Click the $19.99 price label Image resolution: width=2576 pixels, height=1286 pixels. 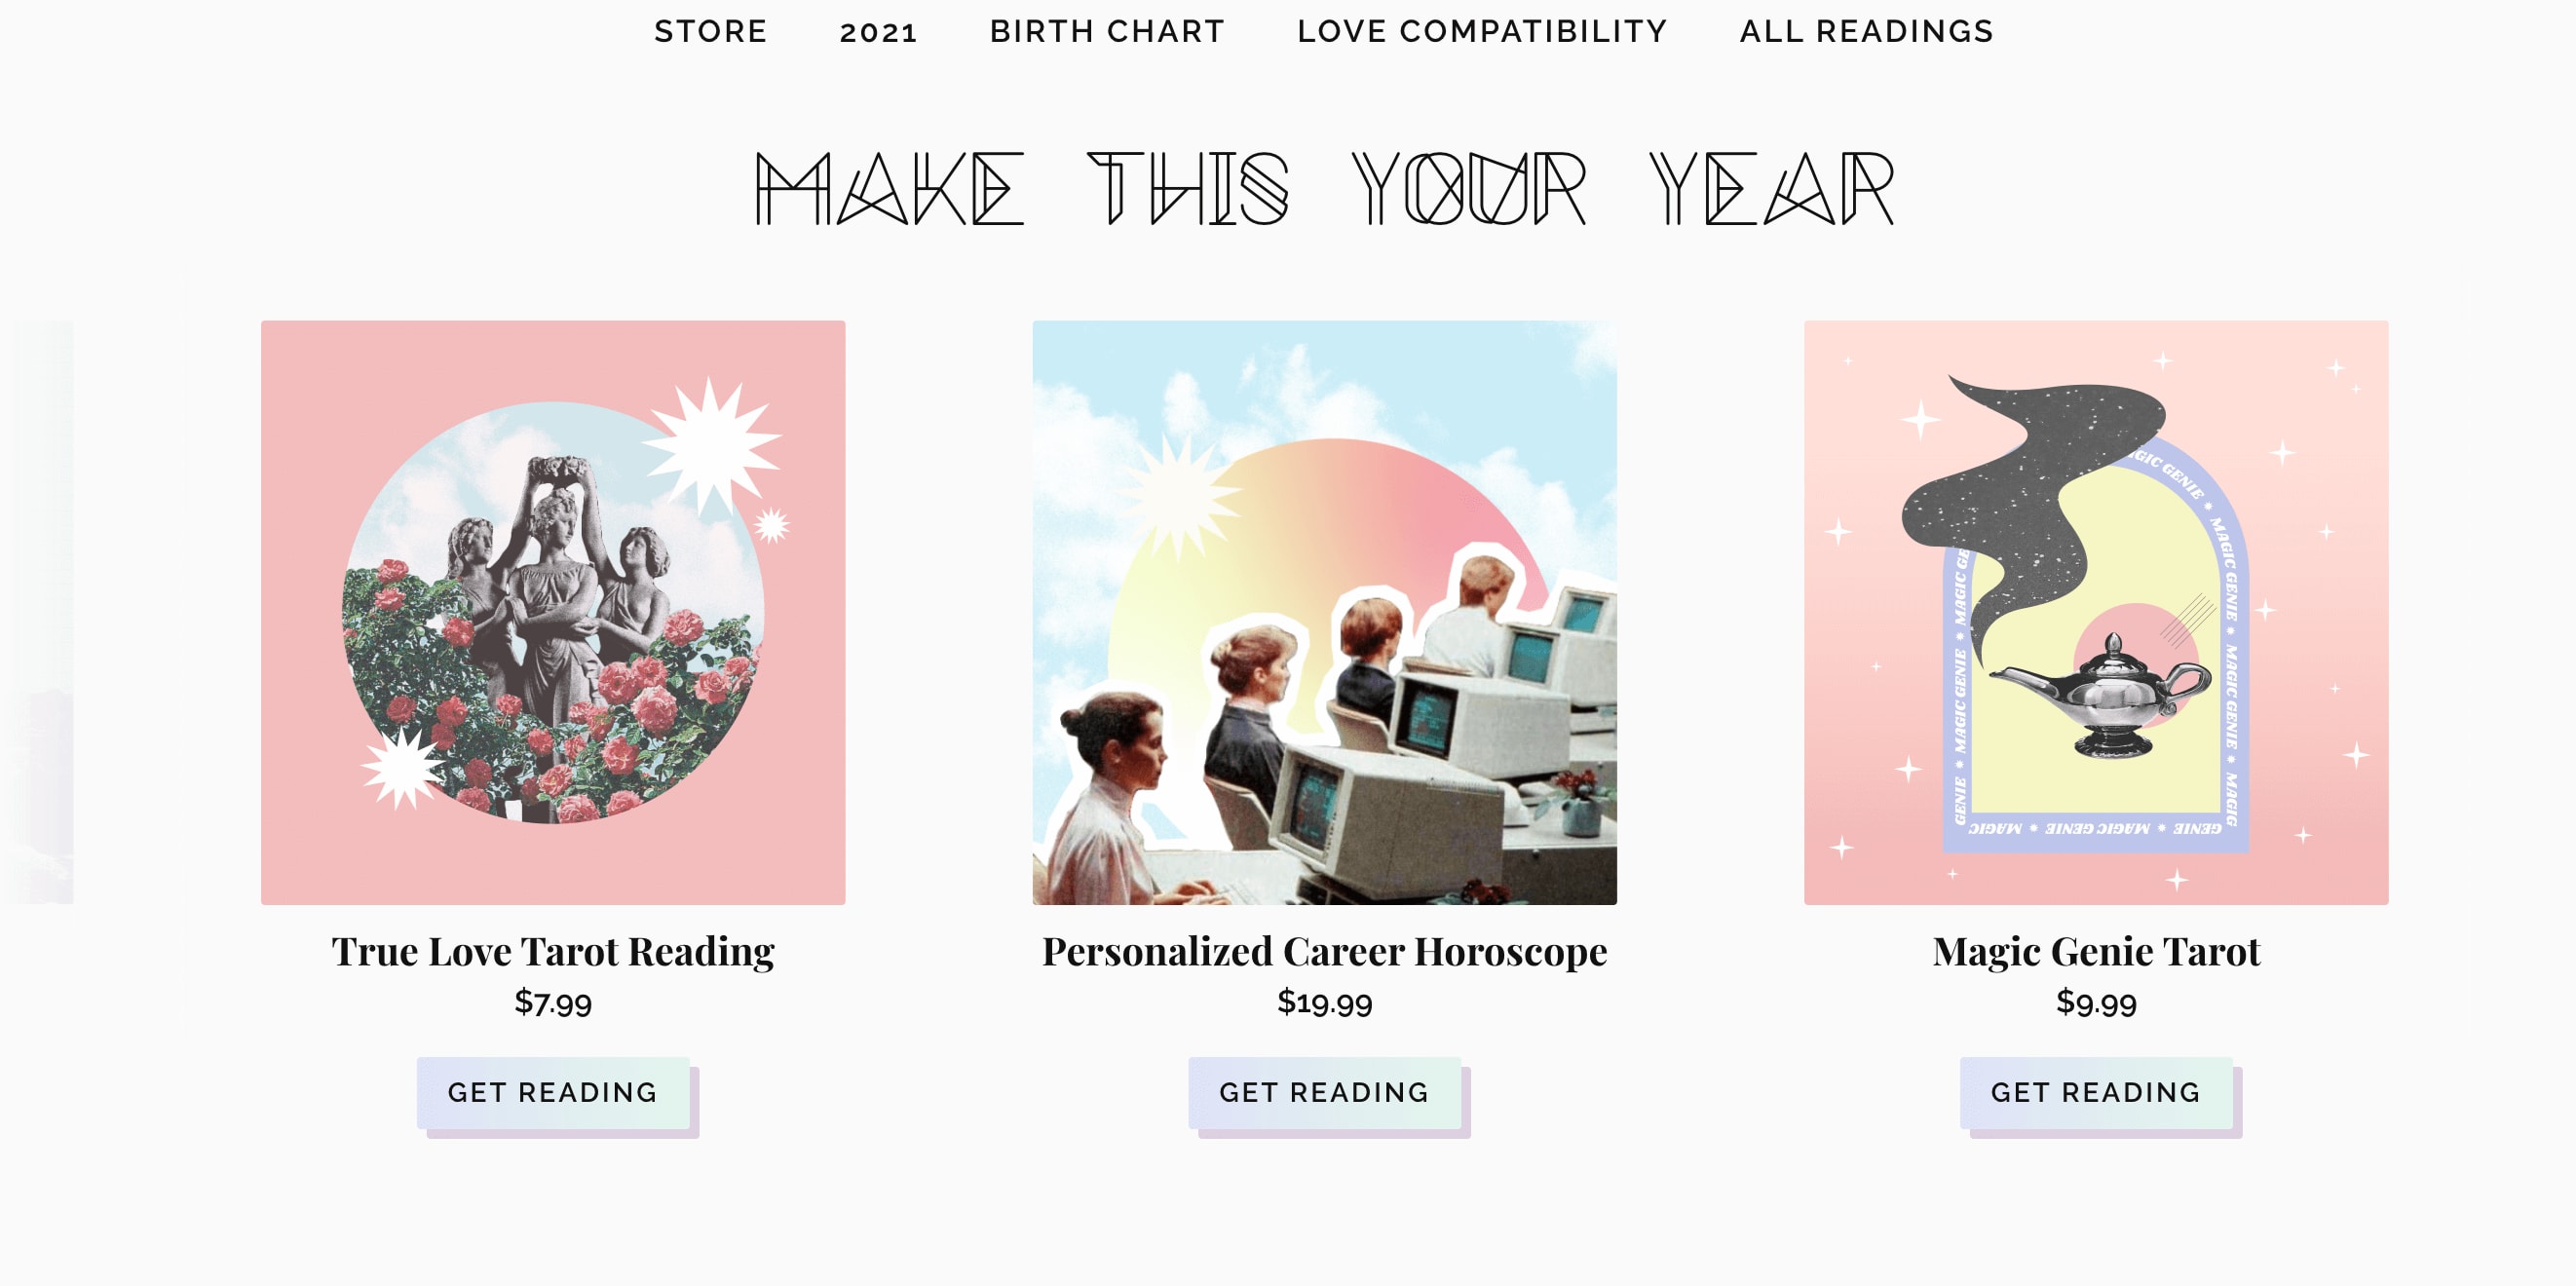1324,1002
